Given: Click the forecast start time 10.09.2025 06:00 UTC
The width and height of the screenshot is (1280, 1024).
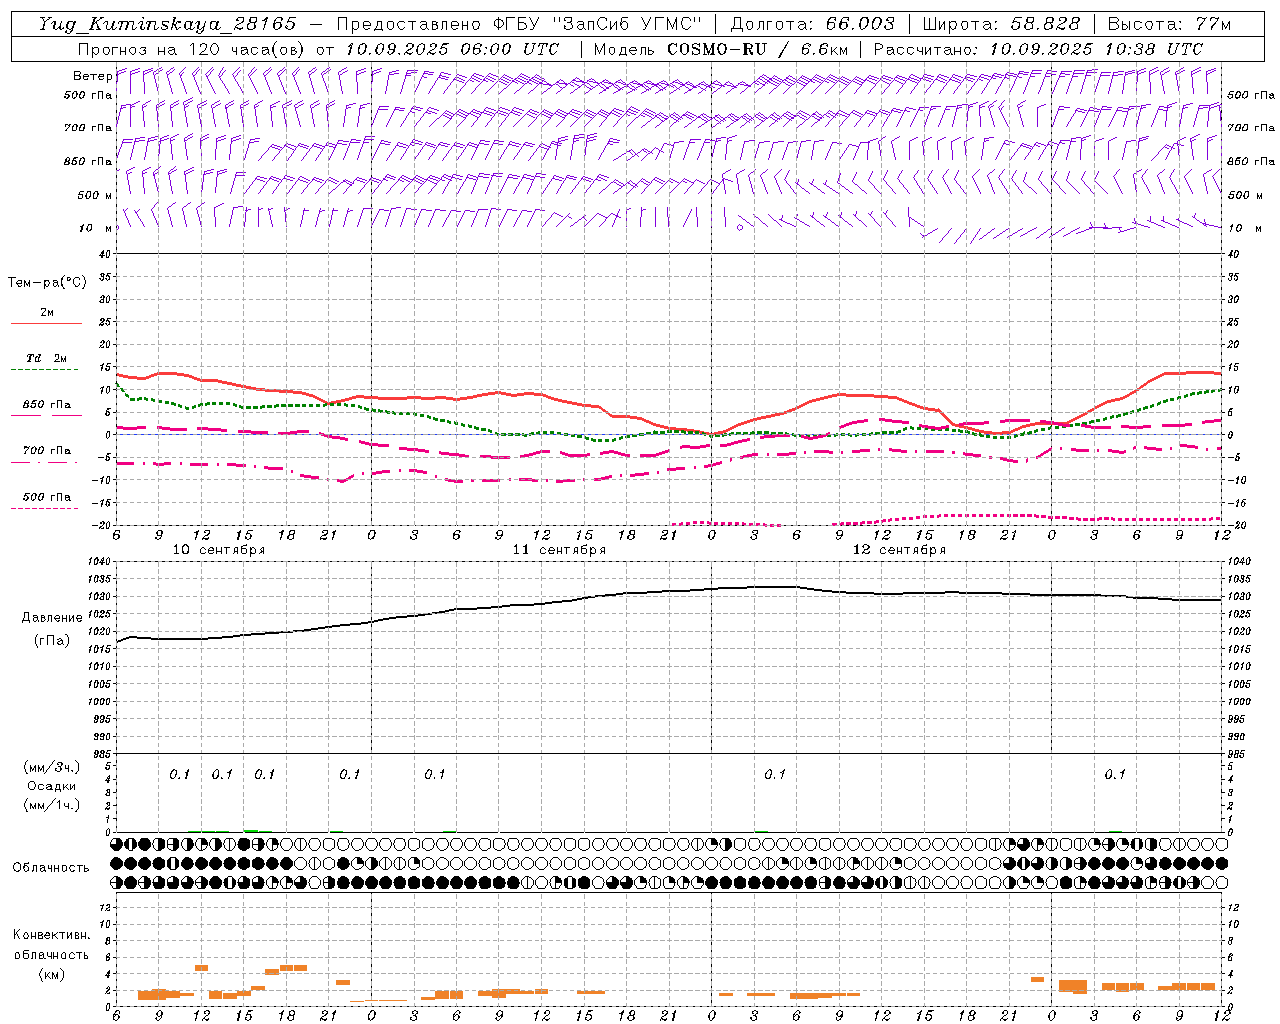Looking at the screenshot, I should pos(452,49).
